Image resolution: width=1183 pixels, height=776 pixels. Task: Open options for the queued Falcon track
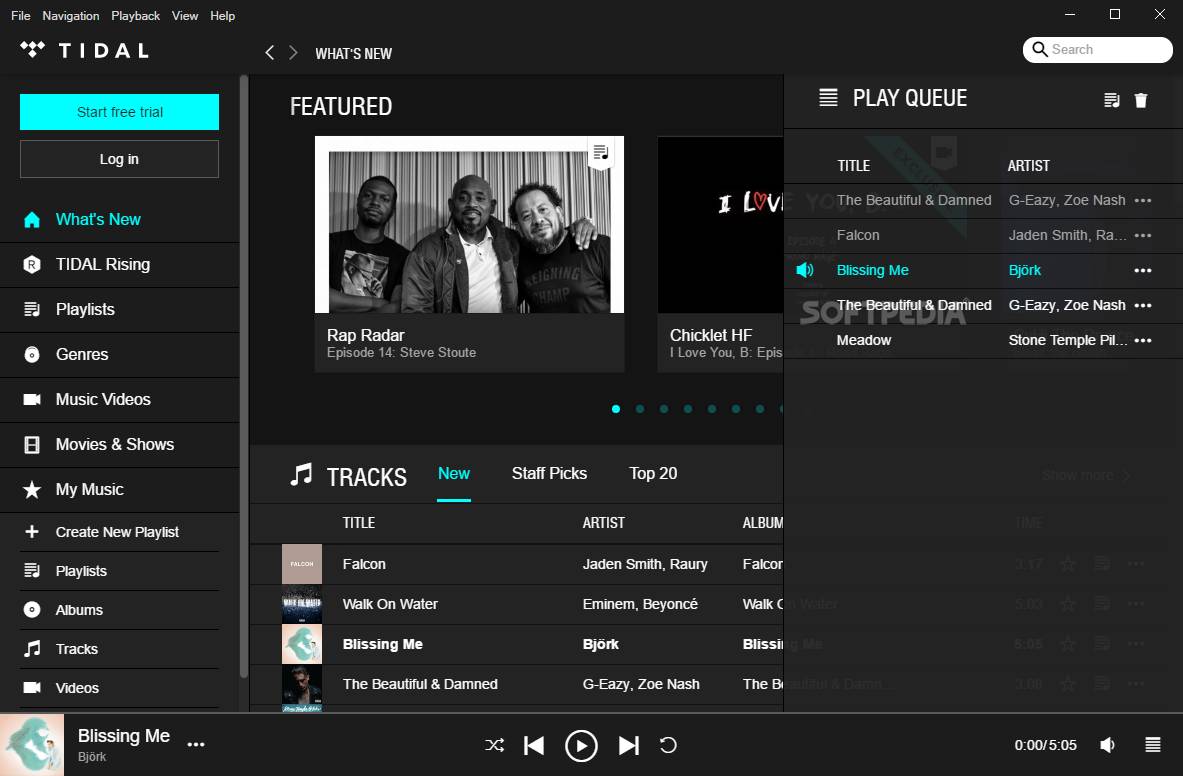coord(1143,235)
